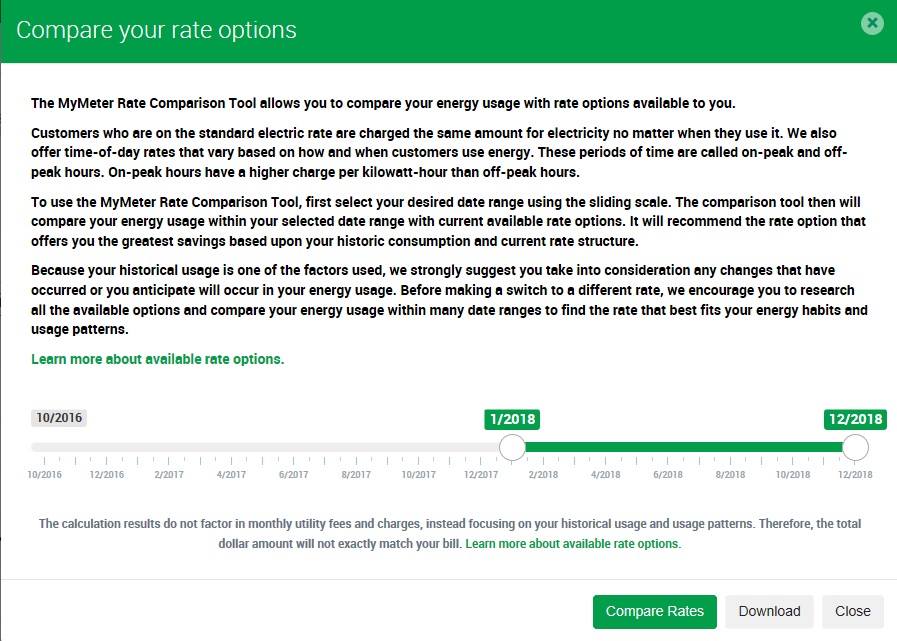
Task: Click the footnote 'Learn more about available rate options' link
Action: pyautogui.click(x=572, y=544)
